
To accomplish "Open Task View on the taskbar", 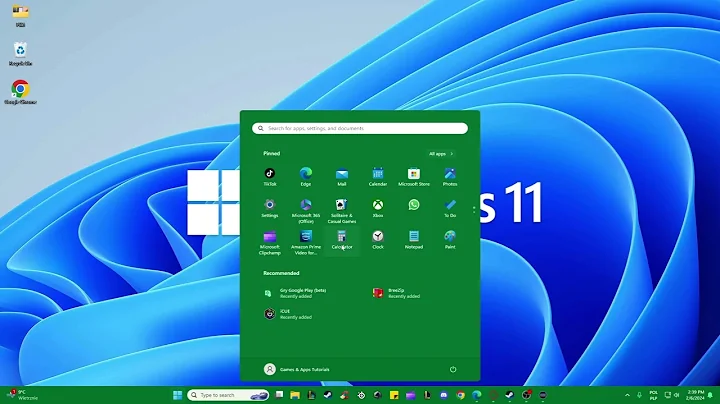I will (279, 395).
